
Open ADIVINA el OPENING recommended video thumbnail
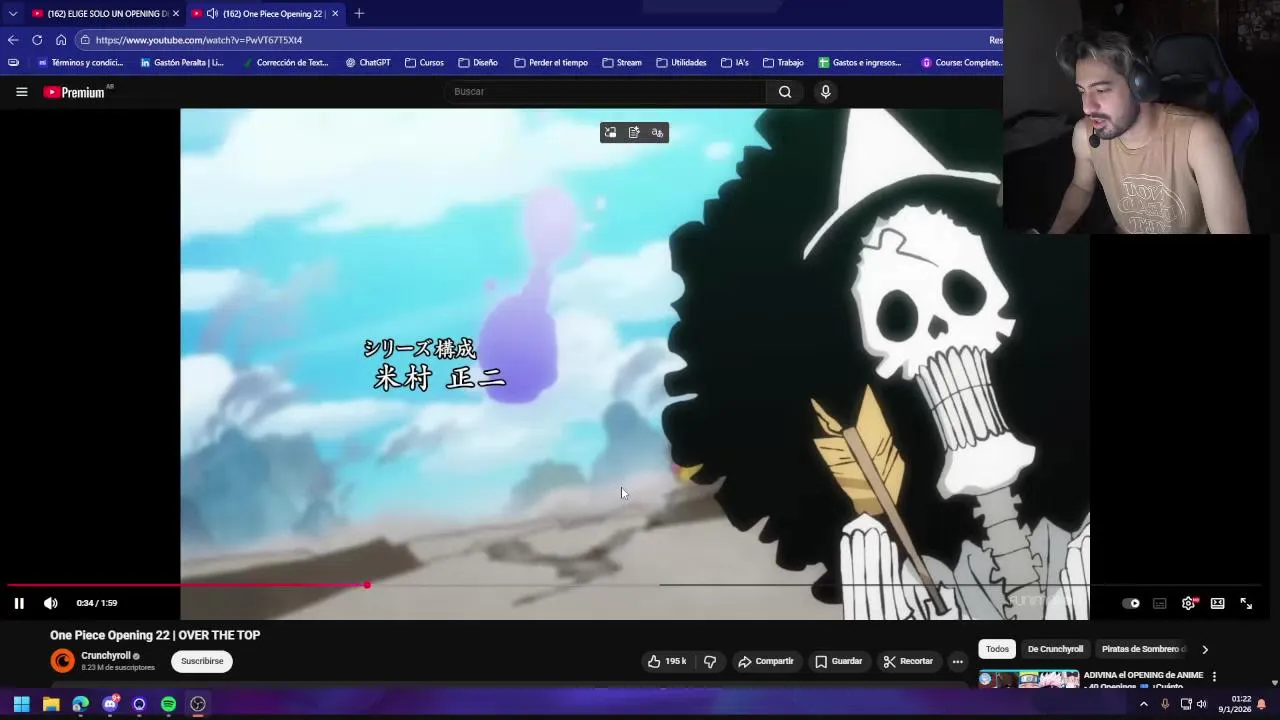pos(1029,679)
